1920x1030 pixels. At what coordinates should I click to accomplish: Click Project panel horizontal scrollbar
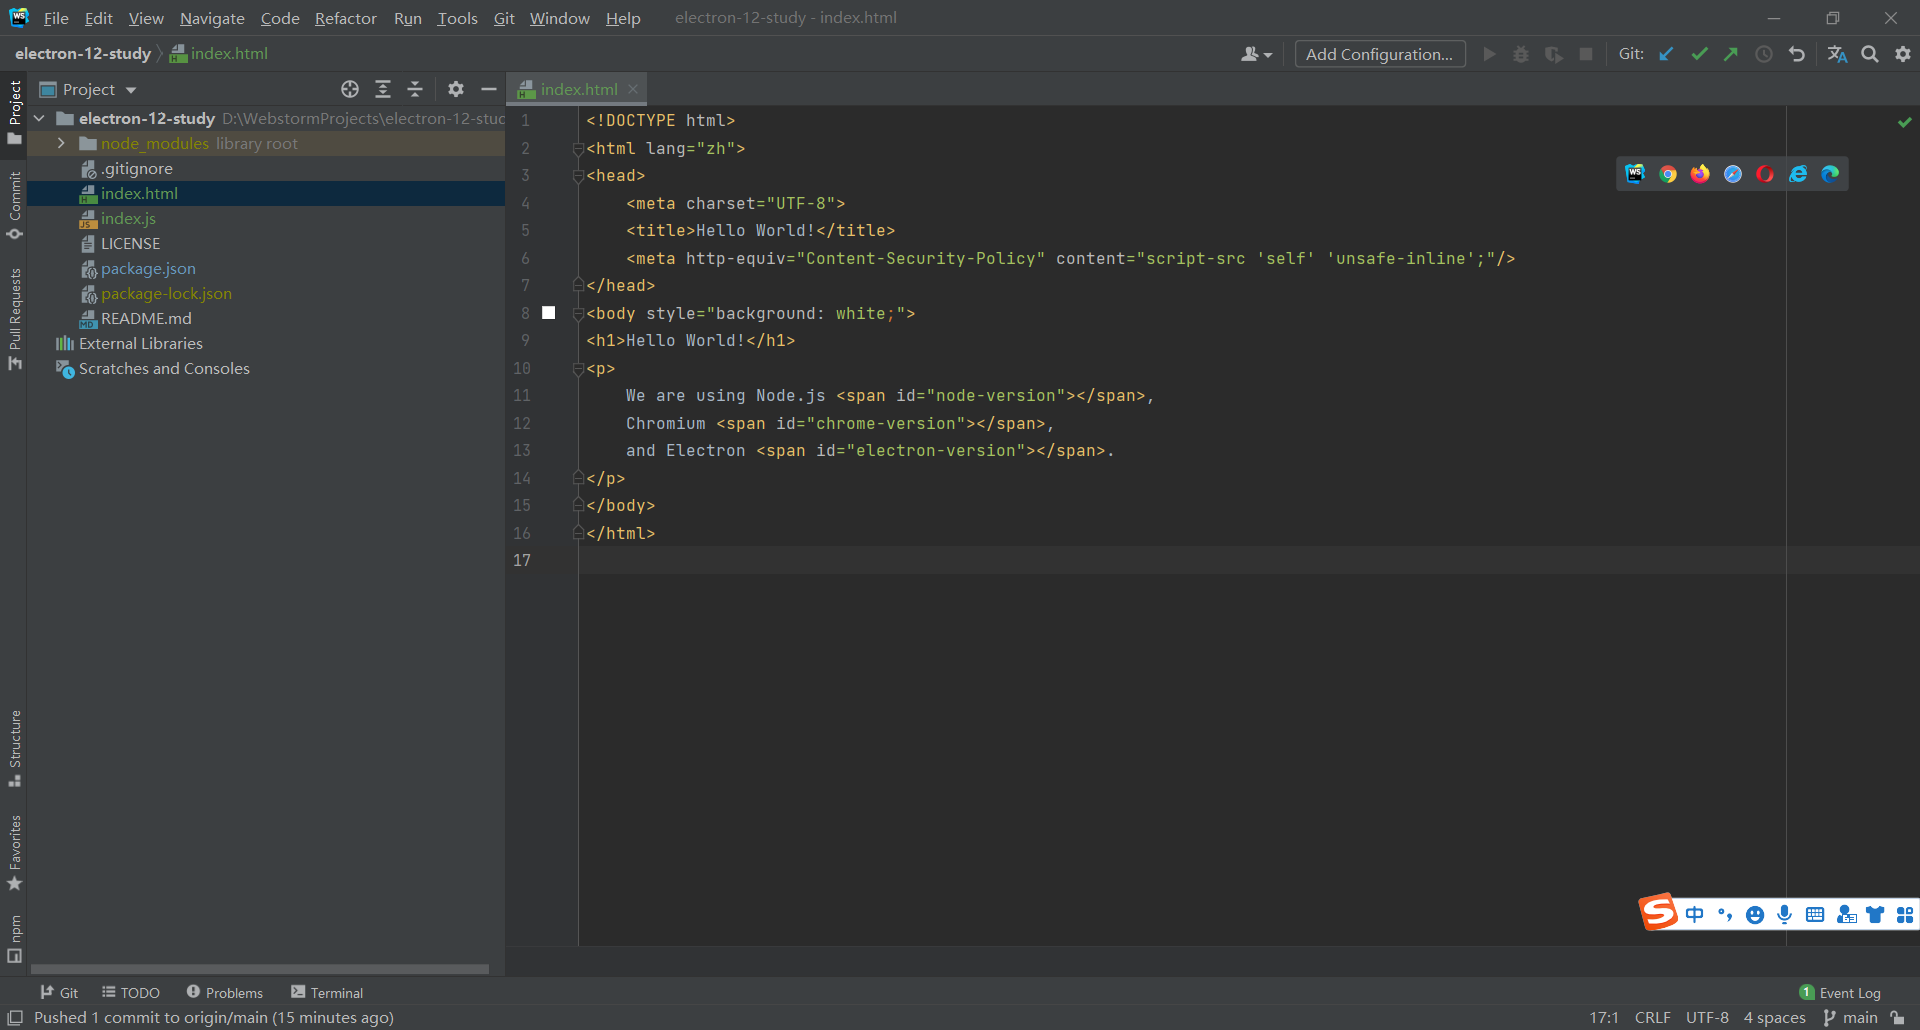[x=260, y=969]
